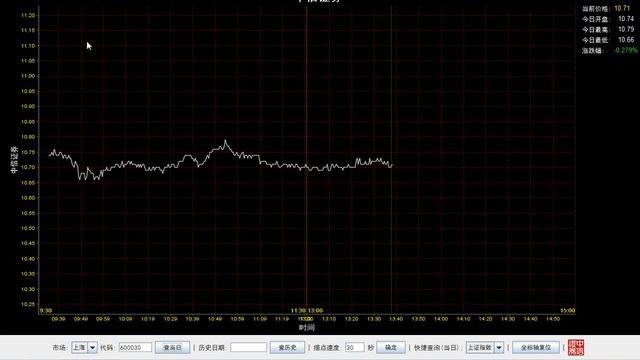Click the 当前价格 value 10.71
Image resolution: width=640 pixels, height=360 pixels.
pos(622,8)
